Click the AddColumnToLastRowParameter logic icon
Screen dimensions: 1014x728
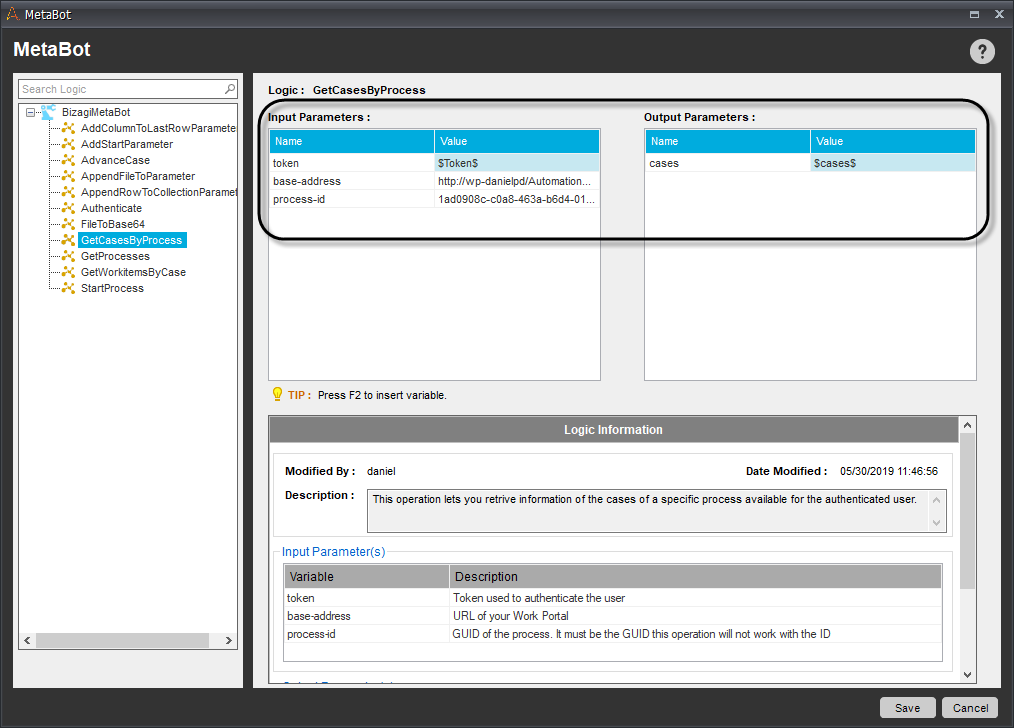point(68,128)
